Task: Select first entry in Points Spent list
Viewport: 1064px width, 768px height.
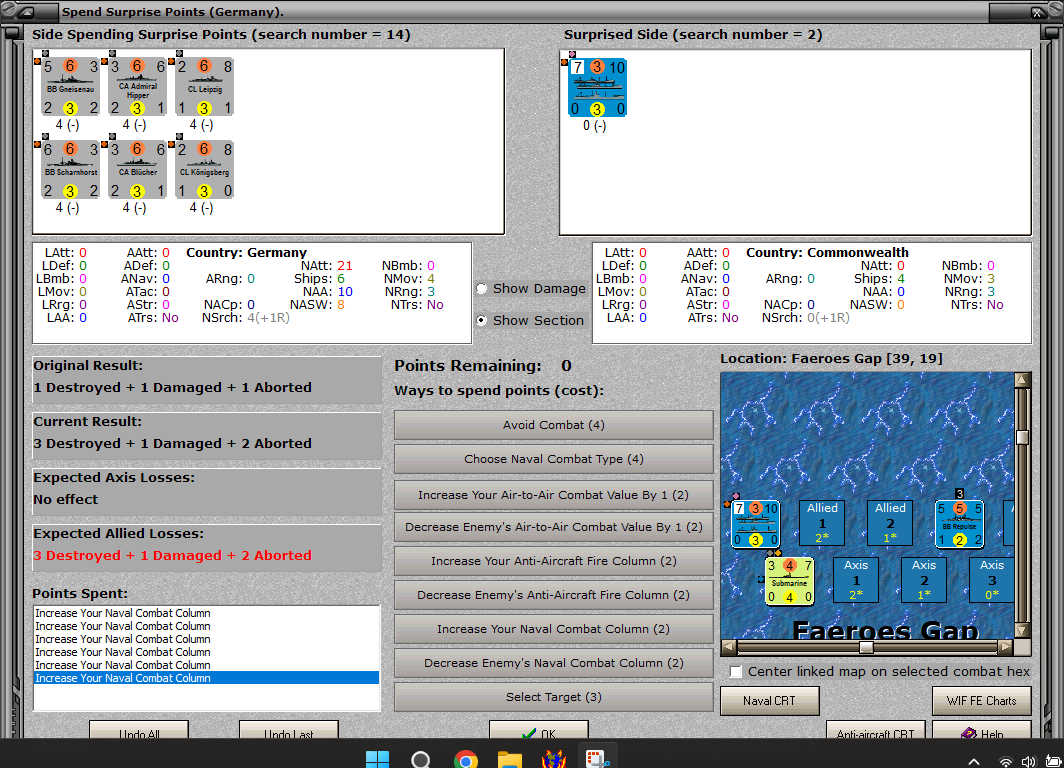Action: point(206,613)
